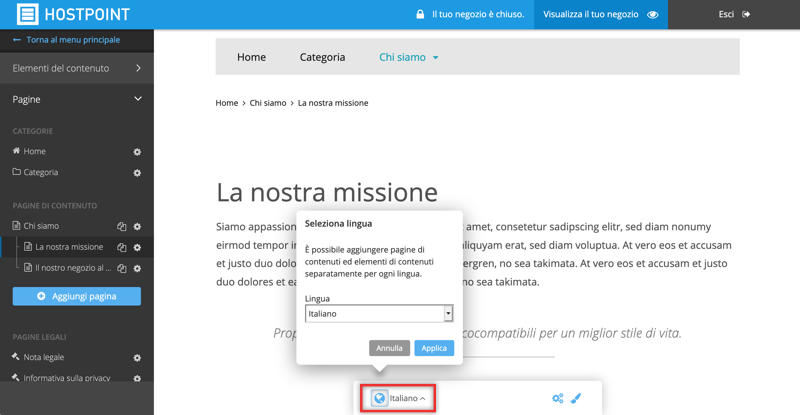Screen dimensions: 800x415
Task: Click Esci to log out
Action: click(726, 14)
